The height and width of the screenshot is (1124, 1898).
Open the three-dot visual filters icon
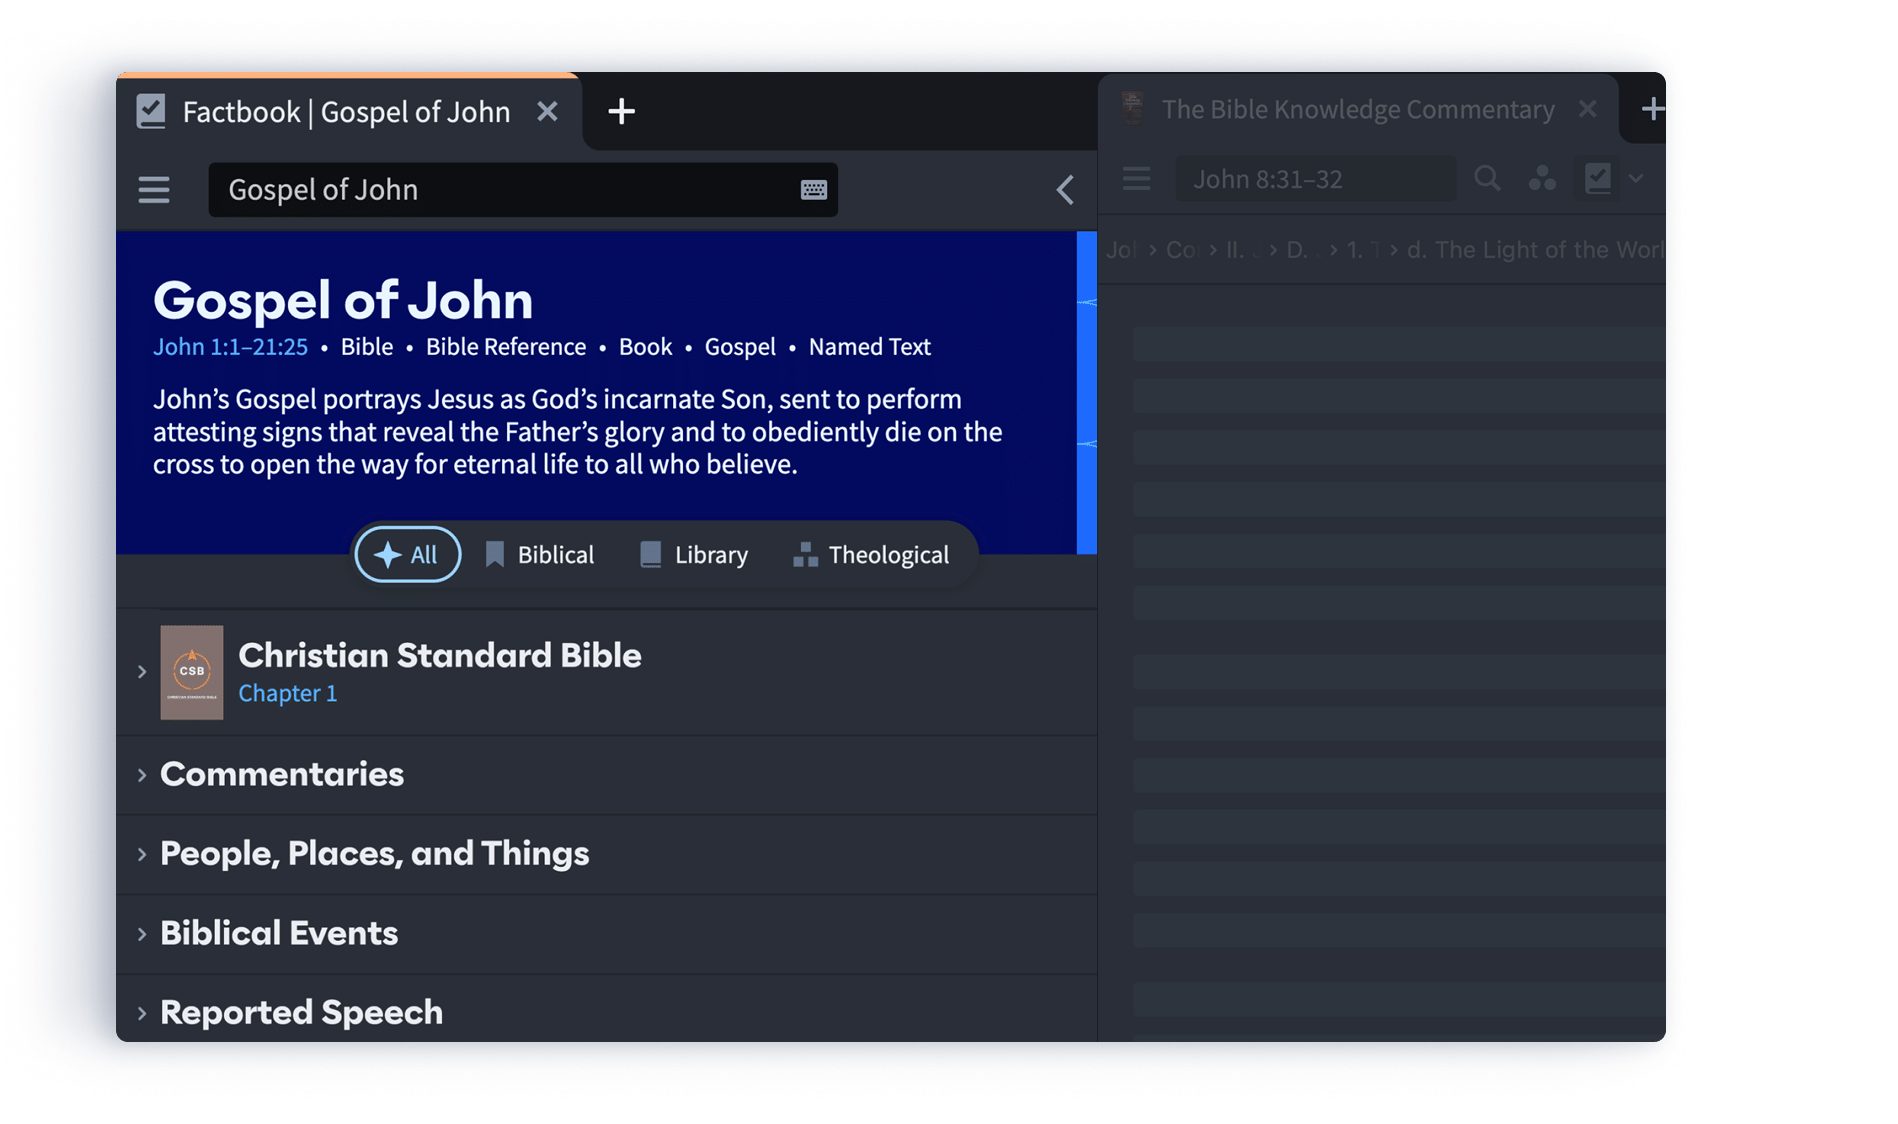point(1542,179)
